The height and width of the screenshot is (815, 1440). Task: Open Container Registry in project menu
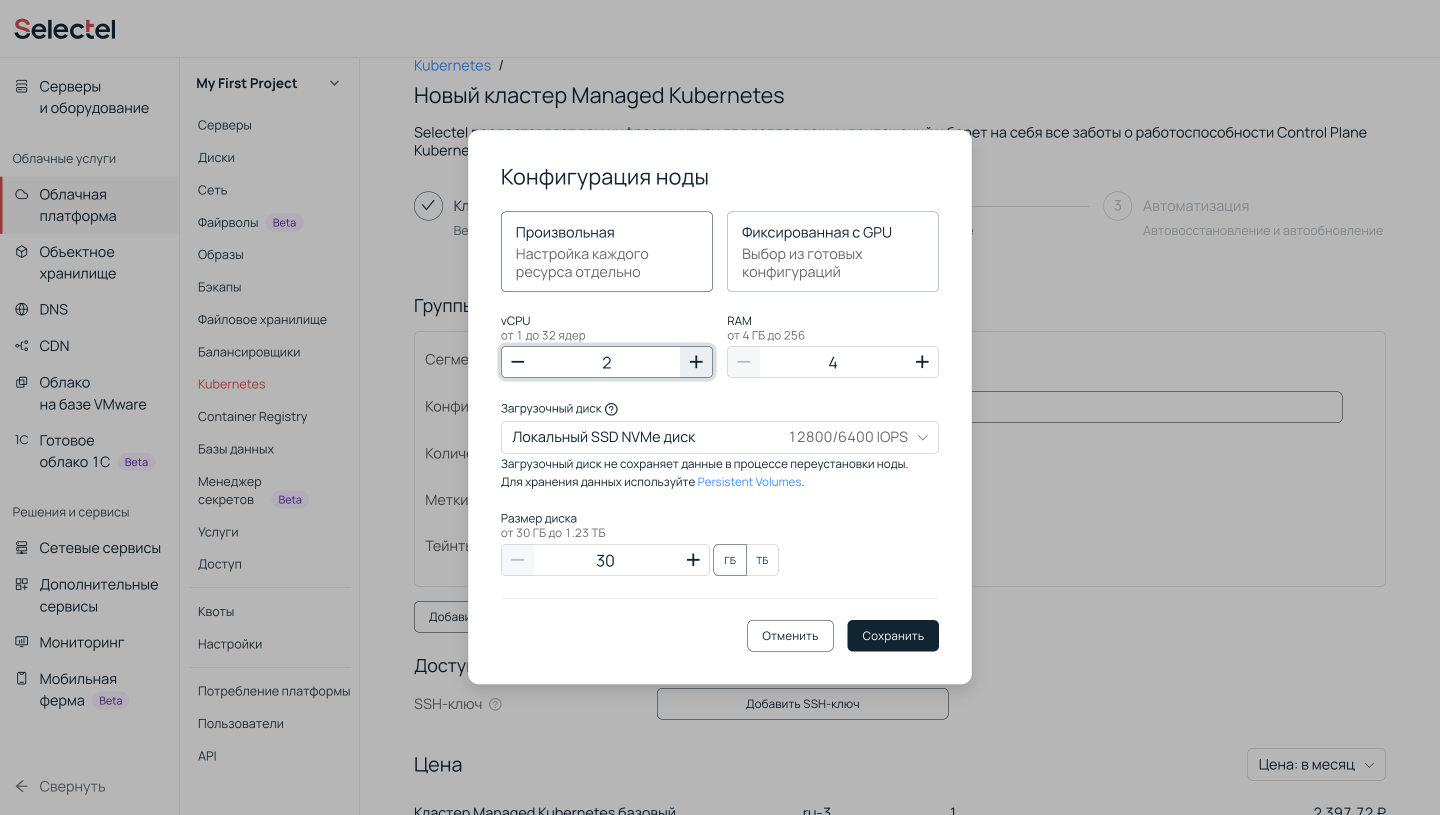point(253,416)
